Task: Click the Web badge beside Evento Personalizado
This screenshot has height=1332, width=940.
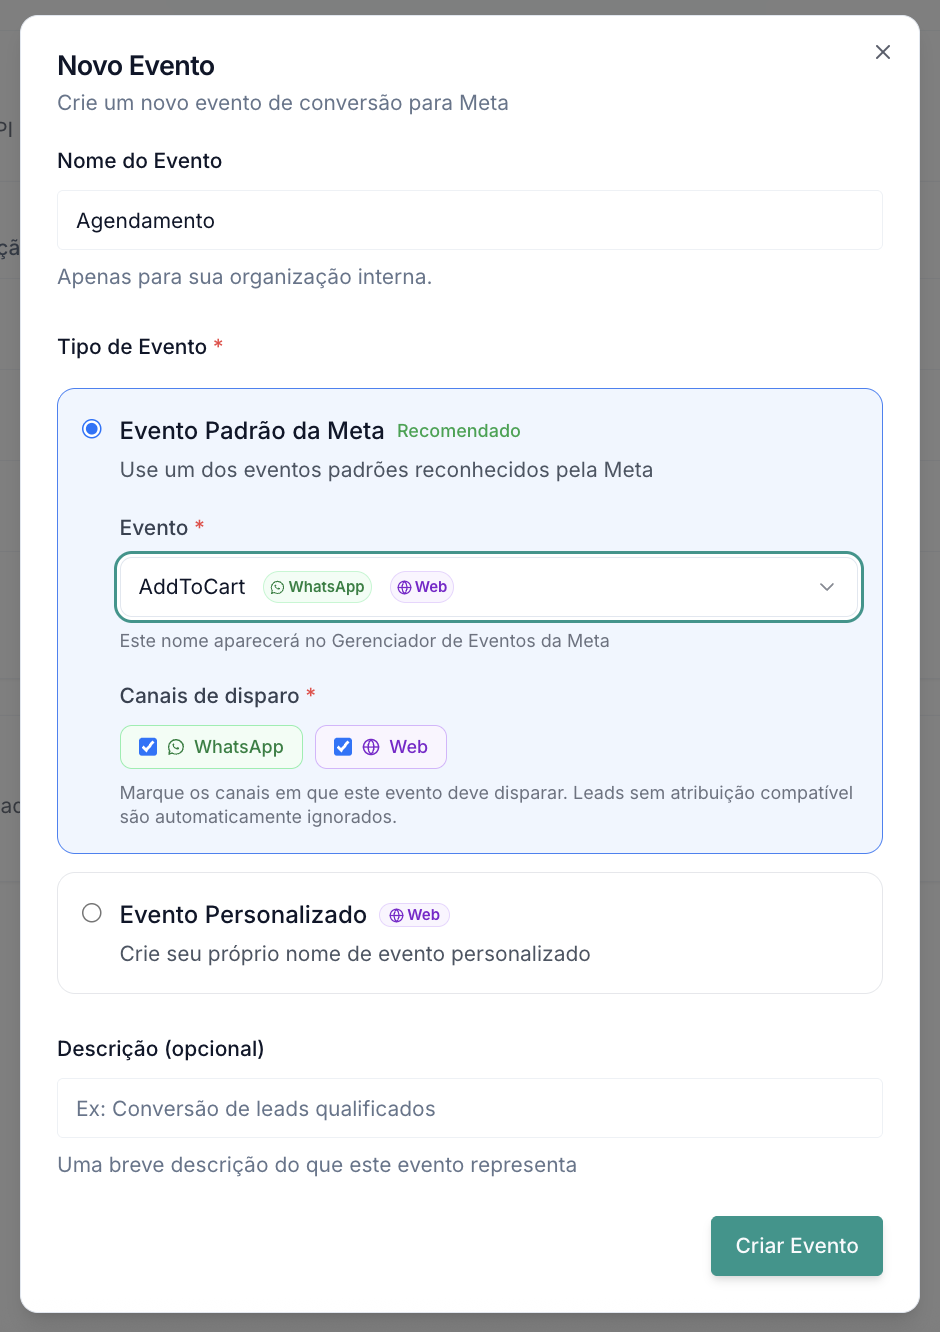Action: click(x=414, y=915)
